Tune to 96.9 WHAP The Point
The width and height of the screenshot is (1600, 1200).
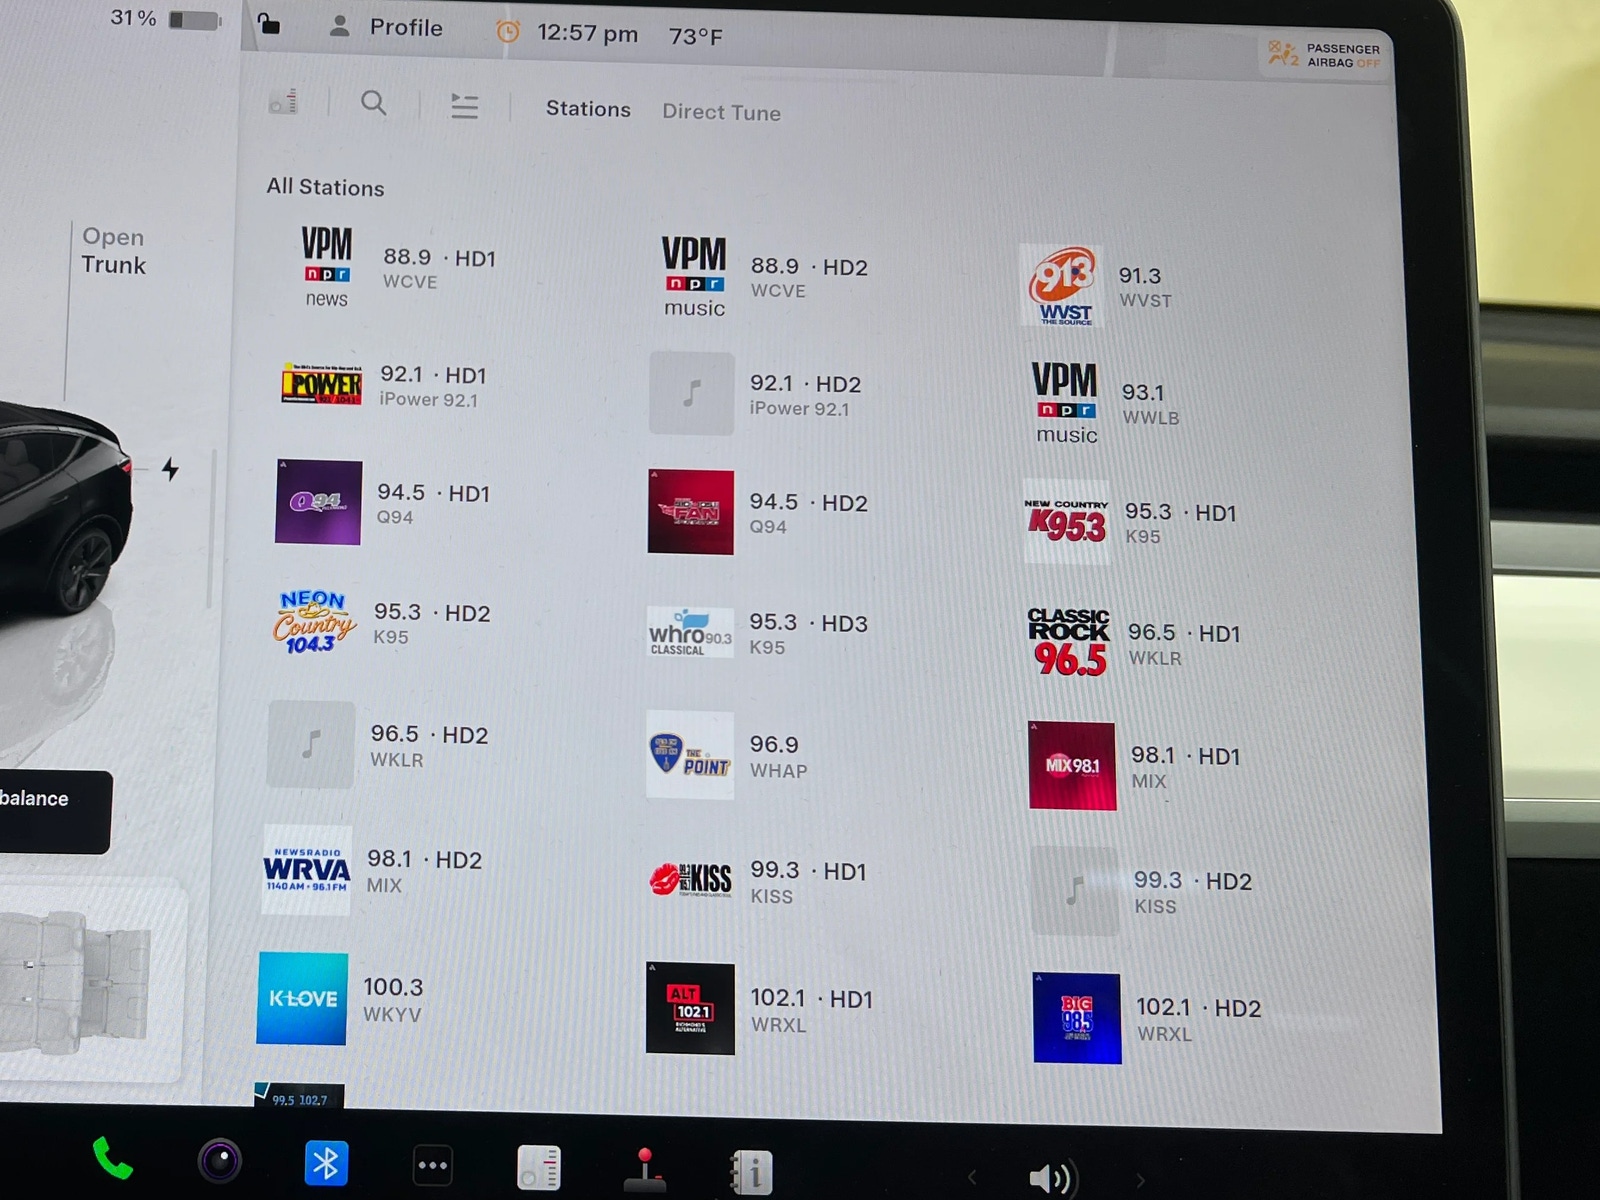tap(728, 756)
